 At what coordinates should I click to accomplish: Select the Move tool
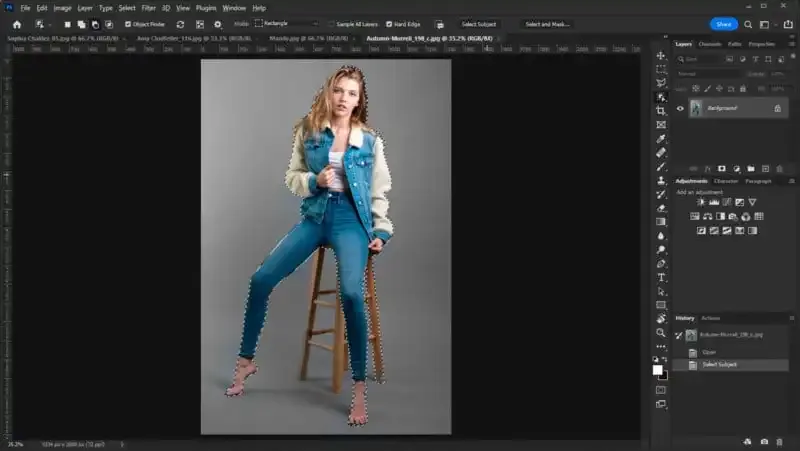pos(661,55)
